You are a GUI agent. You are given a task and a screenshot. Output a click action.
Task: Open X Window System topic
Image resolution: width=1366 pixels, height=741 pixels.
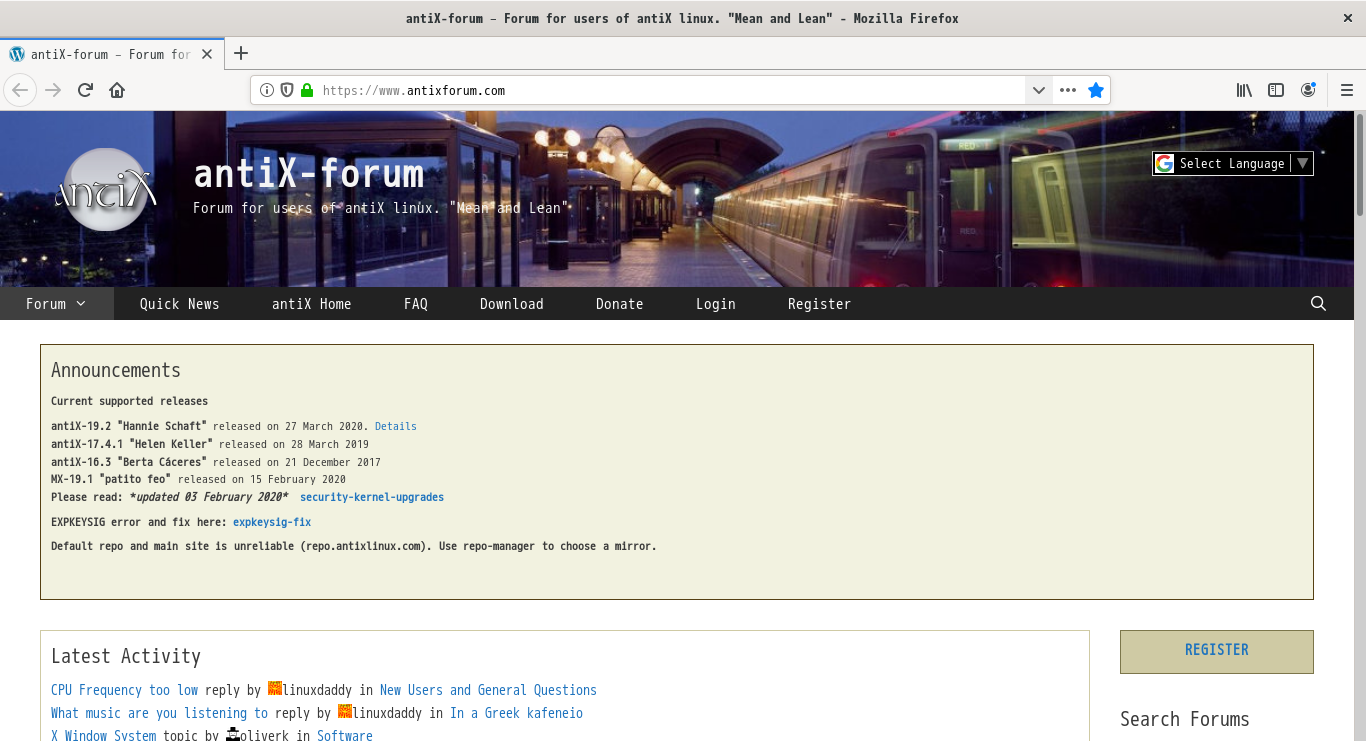click(104, 736)
